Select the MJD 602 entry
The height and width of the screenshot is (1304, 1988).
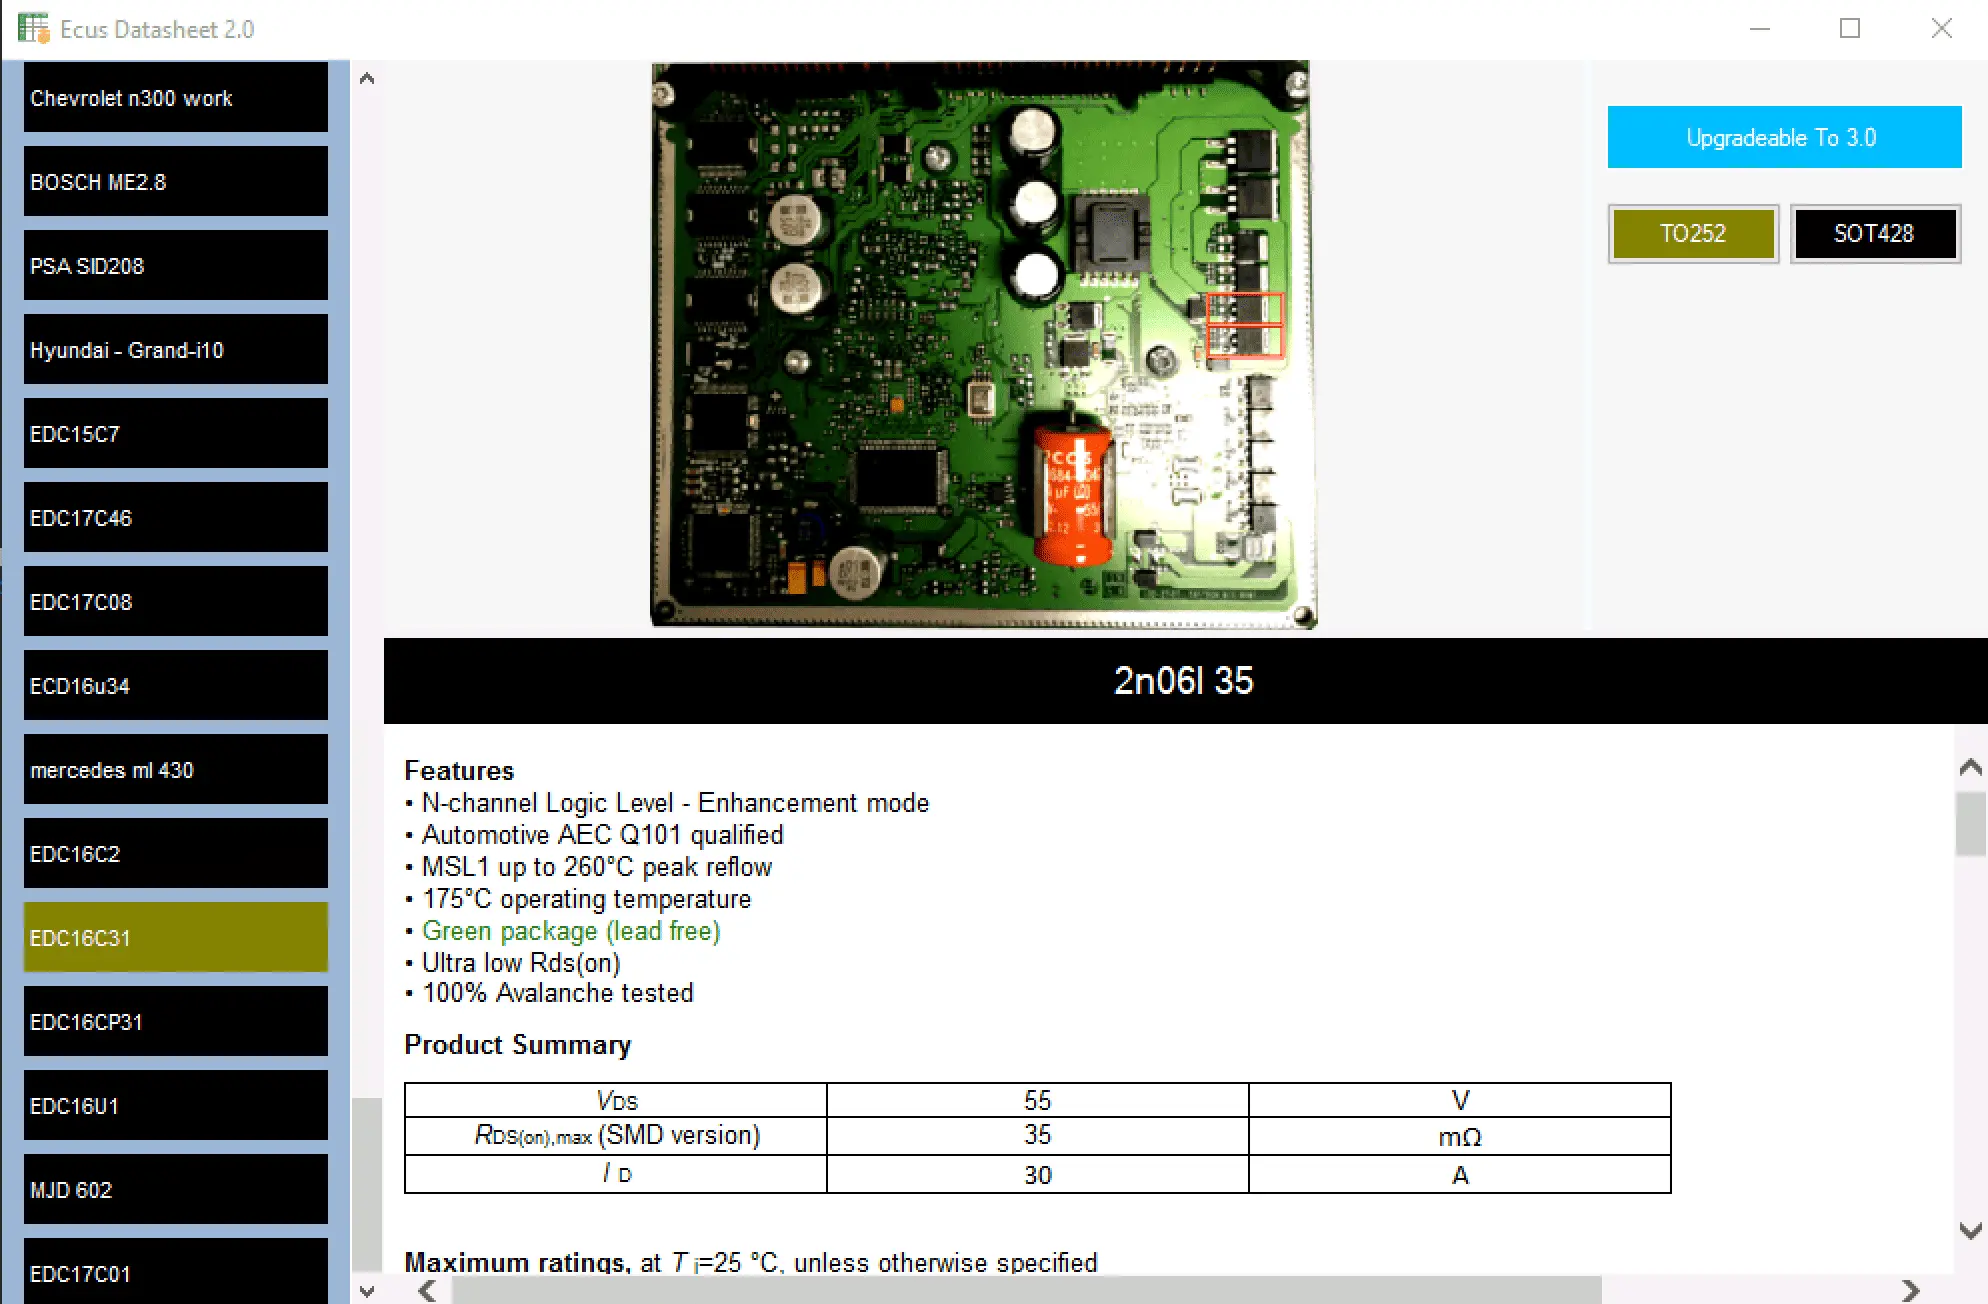pyautogui.click(x=175, y=1190)
